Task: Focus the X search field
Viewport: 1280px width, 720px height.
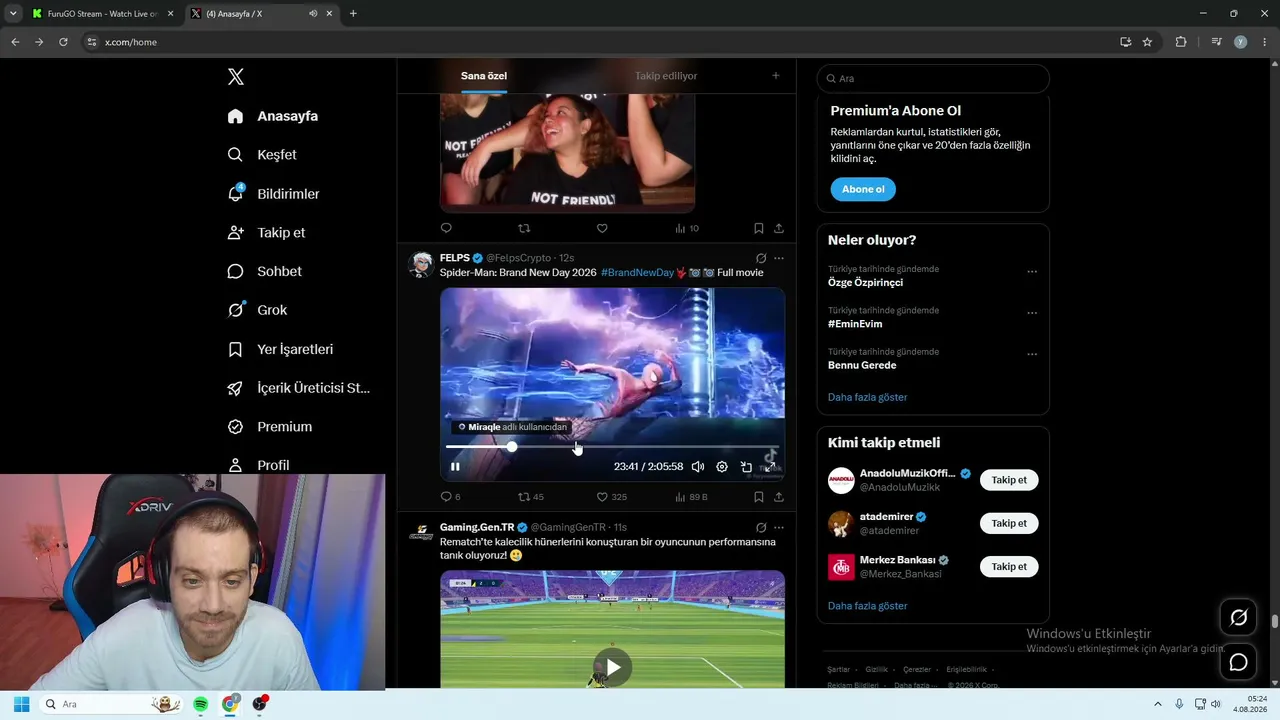Action: click(x=933, y=78)
